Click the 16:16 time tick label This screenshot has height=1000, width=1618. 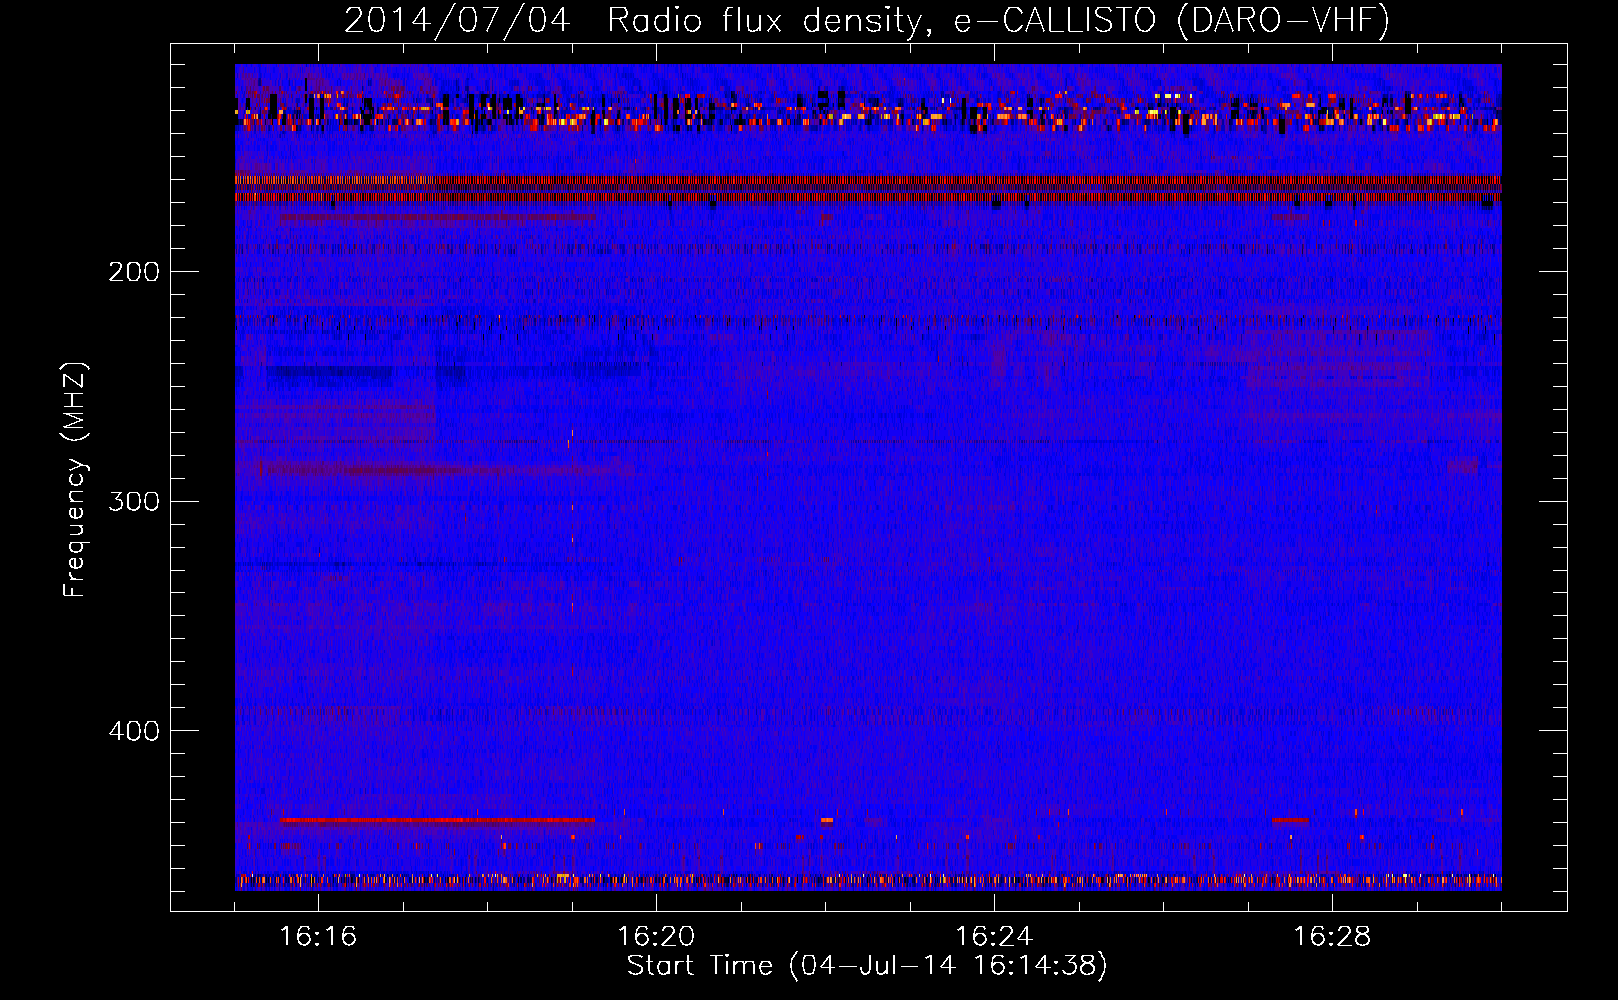(x=318, y=936)
